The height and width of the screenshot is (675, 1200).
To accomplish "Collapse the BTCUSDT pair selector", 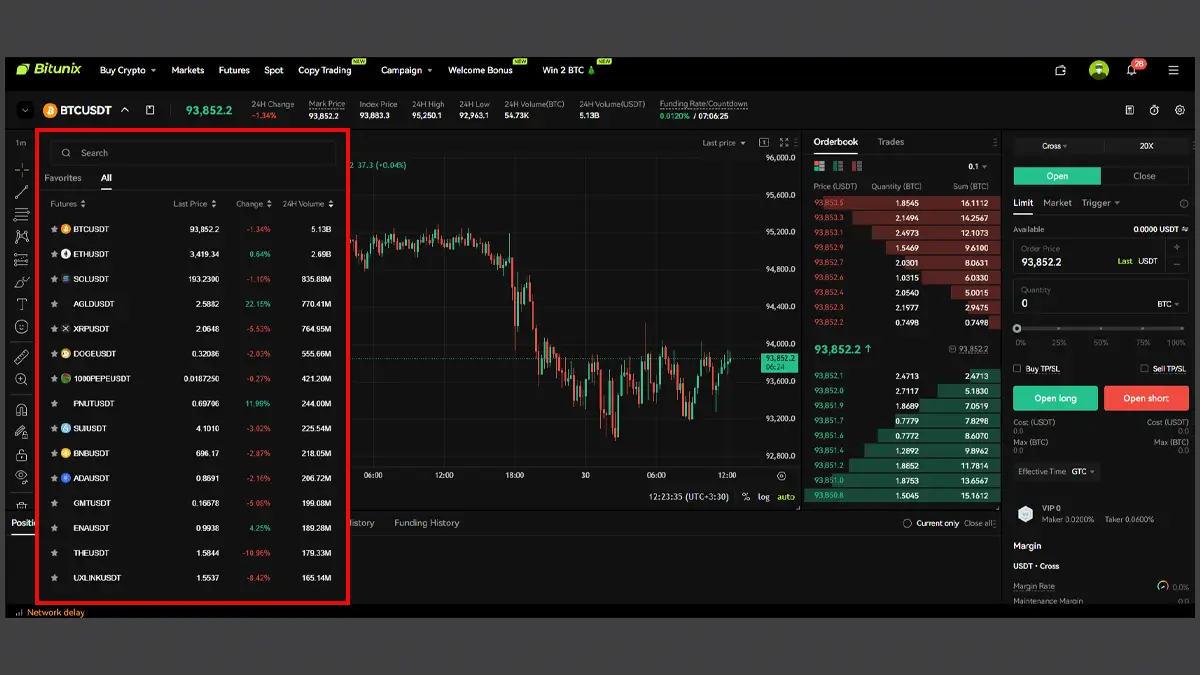I will point(125,110).
